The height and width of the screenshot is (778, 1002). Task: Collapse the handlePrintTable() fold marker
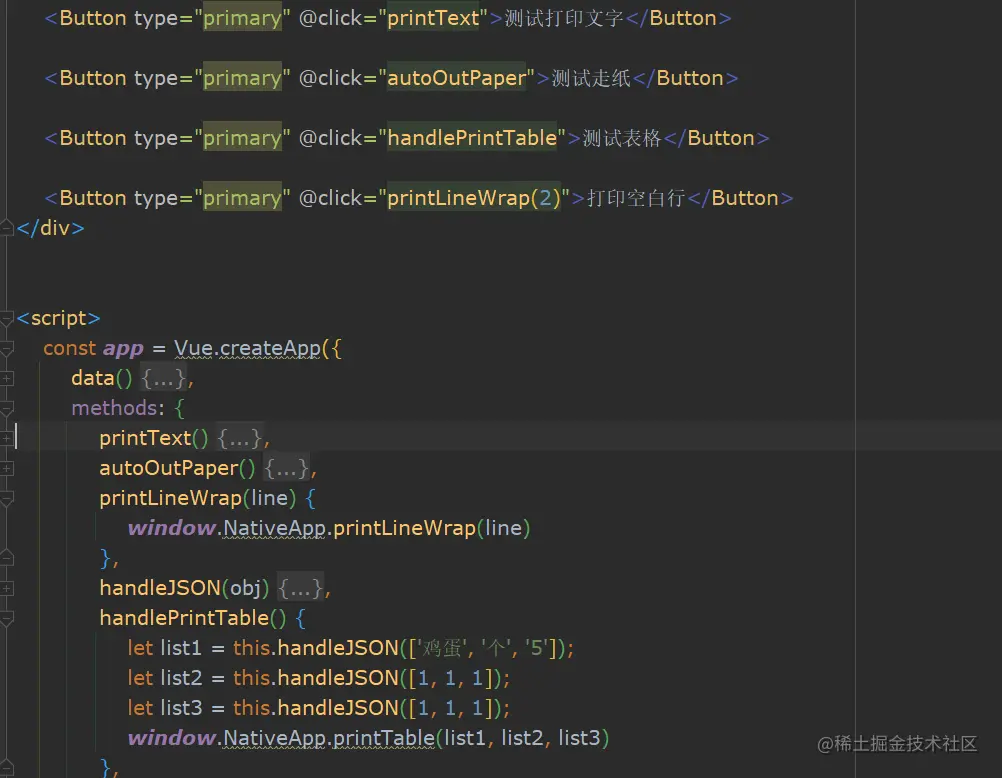click(6, 618)
